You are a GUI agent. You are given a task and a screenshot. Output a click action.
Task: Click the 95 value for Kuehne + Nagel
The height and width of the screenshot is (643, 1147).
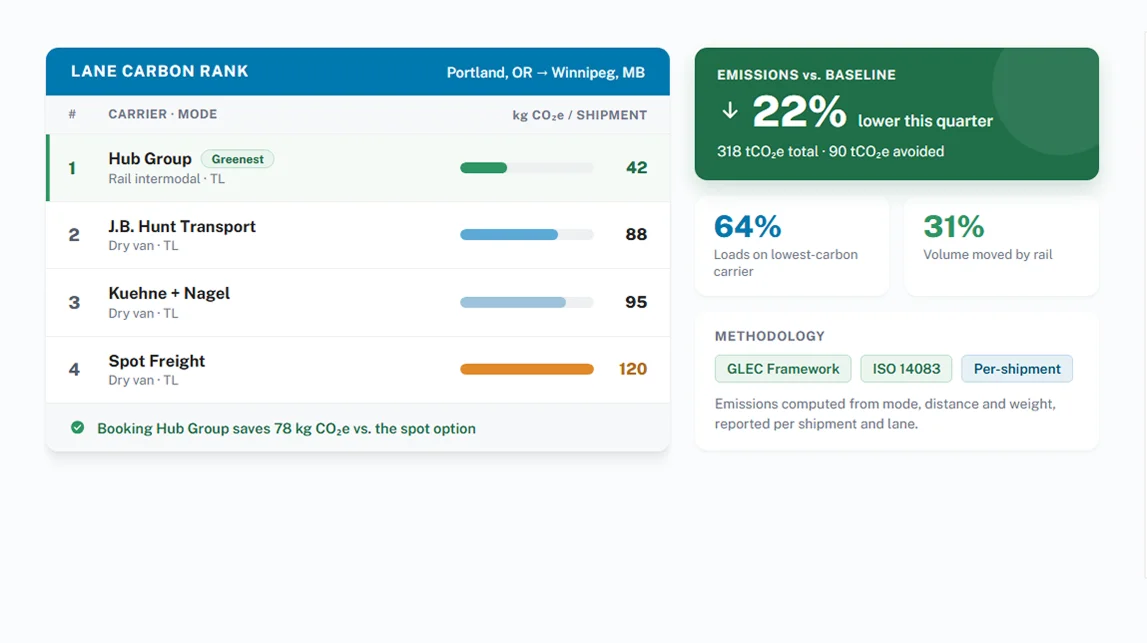(636, 302)
